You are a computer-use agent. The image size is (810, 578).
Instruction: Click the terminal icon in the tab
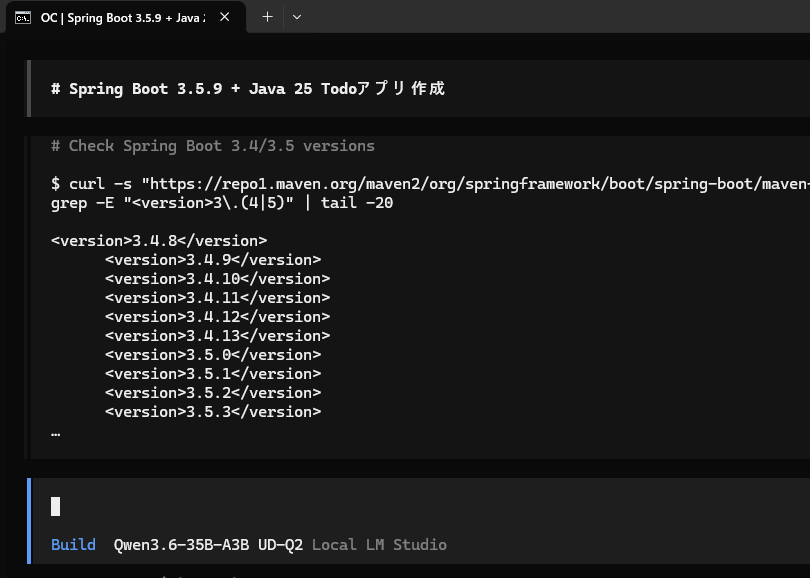(23, 18)
